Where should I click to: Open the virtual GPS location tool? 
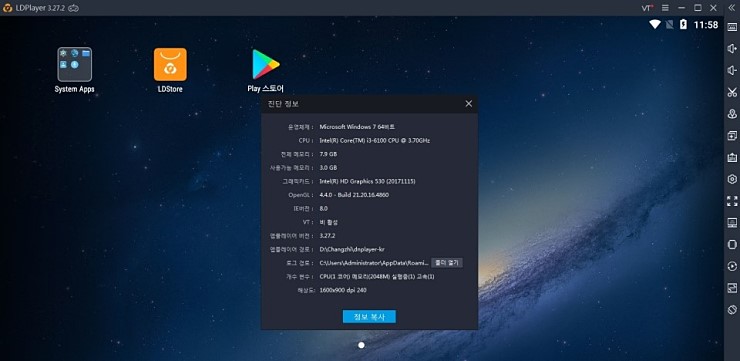click(x=732, y=114)
